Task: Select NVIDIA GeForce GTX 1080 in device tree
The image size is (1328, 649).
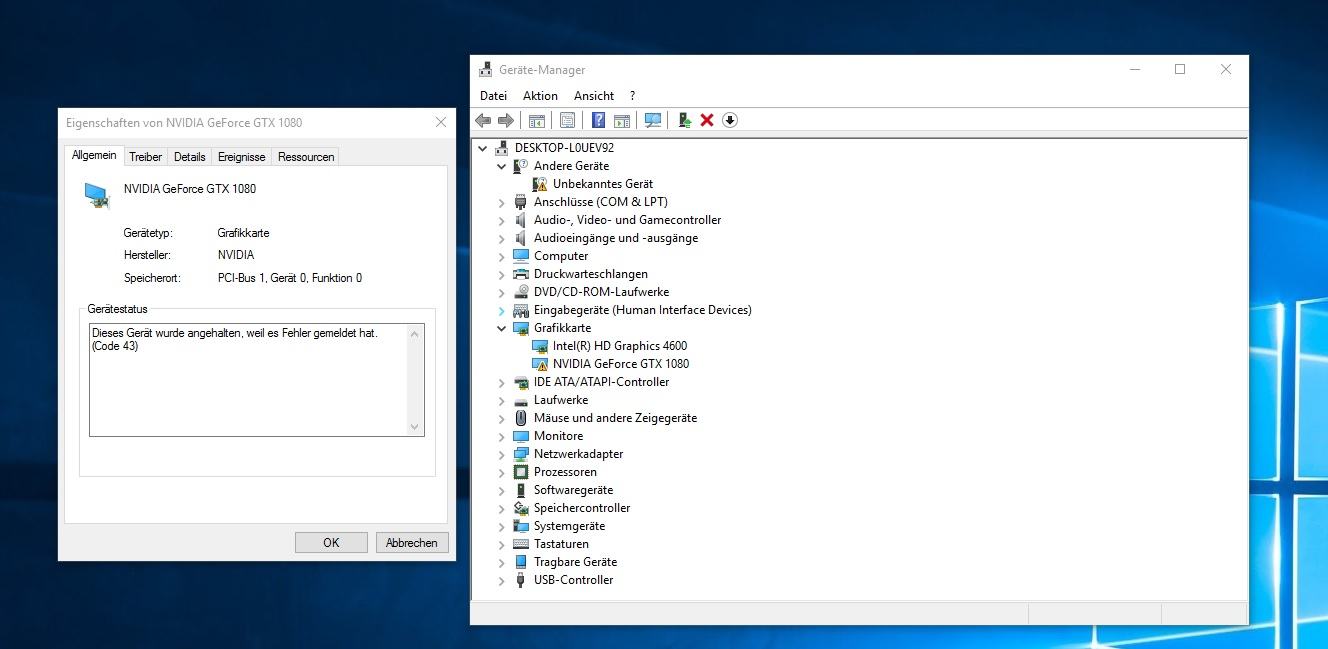Action: [620, 364]
